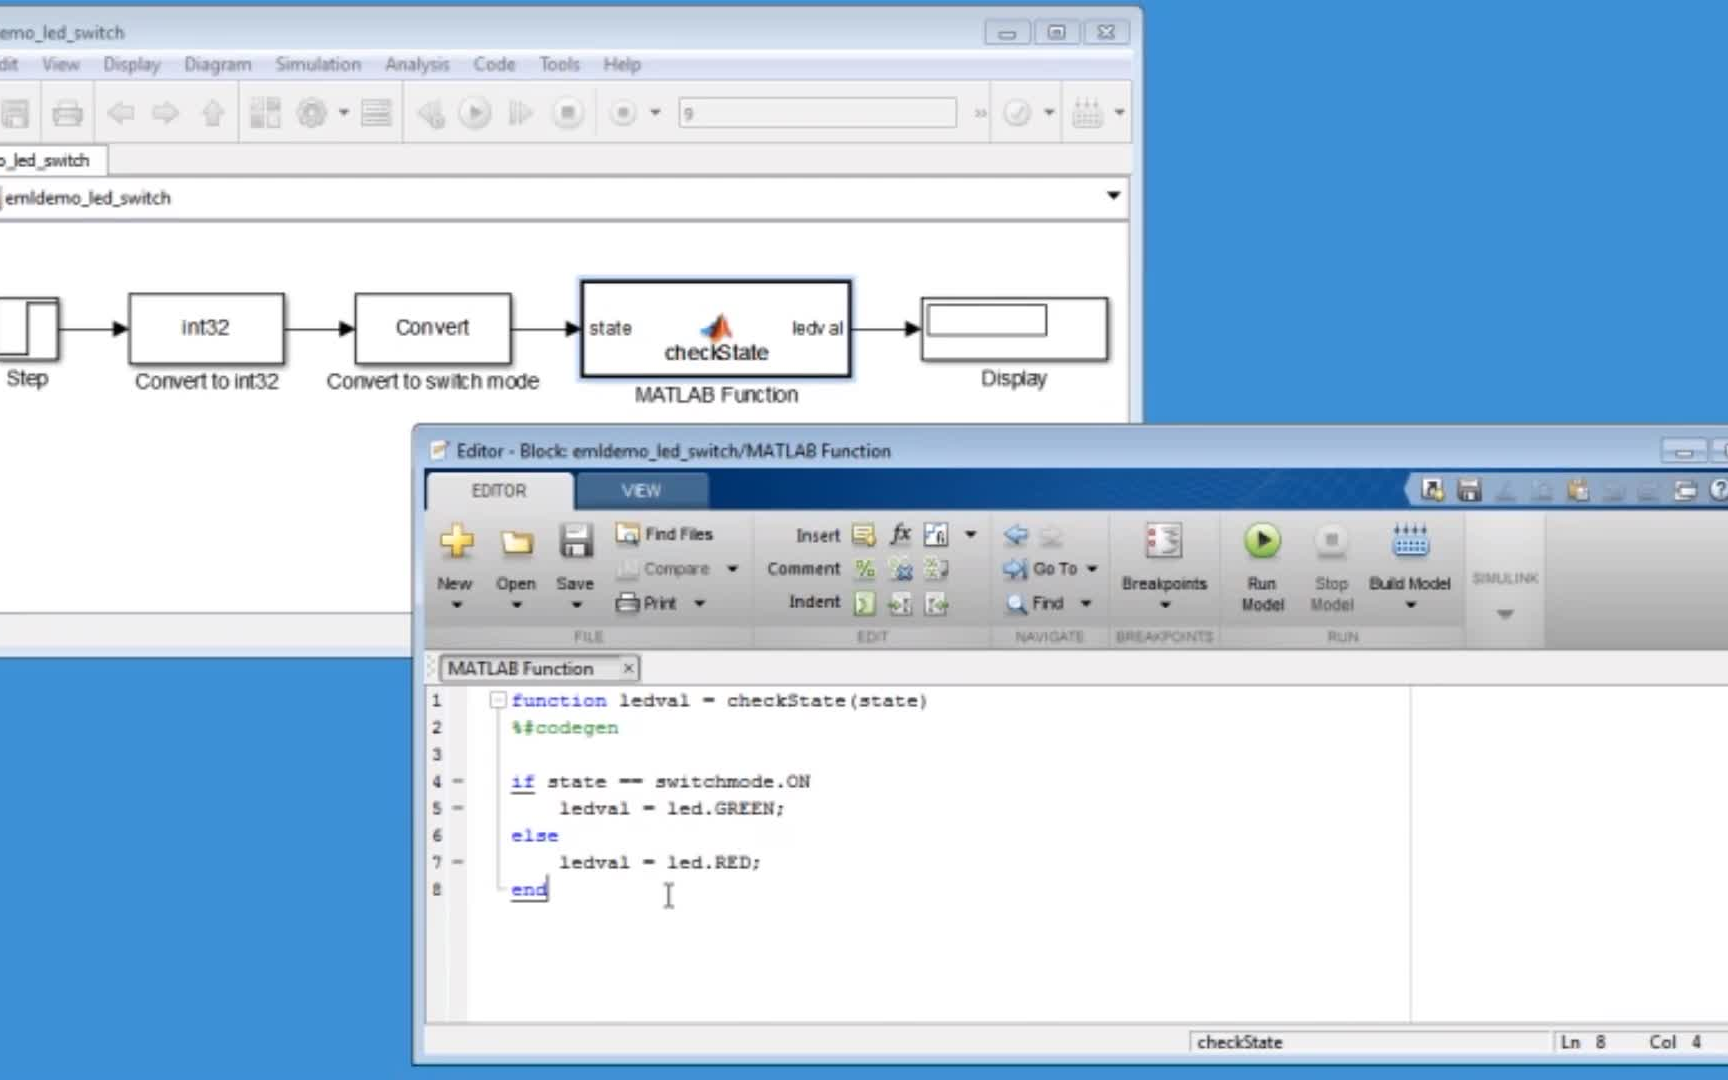Viewport: 1728px width, 1080px height.
Task: Click the Breakpoints icon in the Editor ribbon
Action: click(1164, 541)
